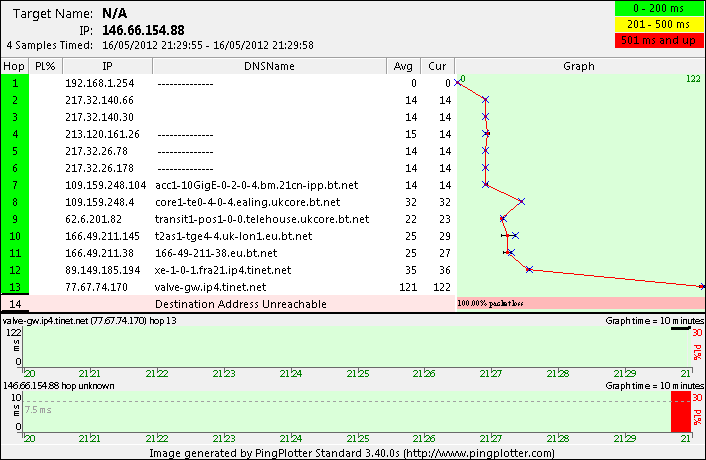Viewport: 706px width, 460px height.
Task: Click the sample time range text
Action: pos(208,45)
